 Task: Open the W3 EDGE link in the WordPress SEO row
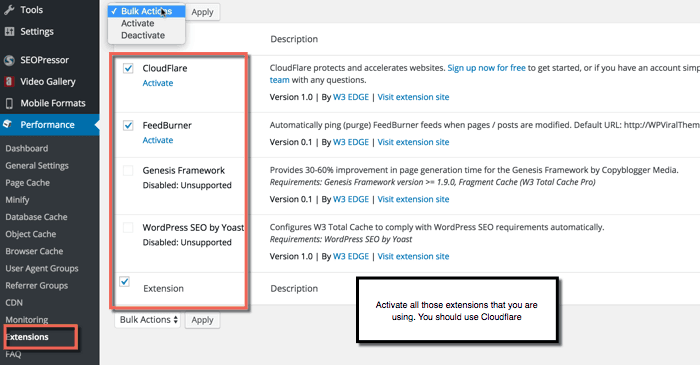[351, 257]
